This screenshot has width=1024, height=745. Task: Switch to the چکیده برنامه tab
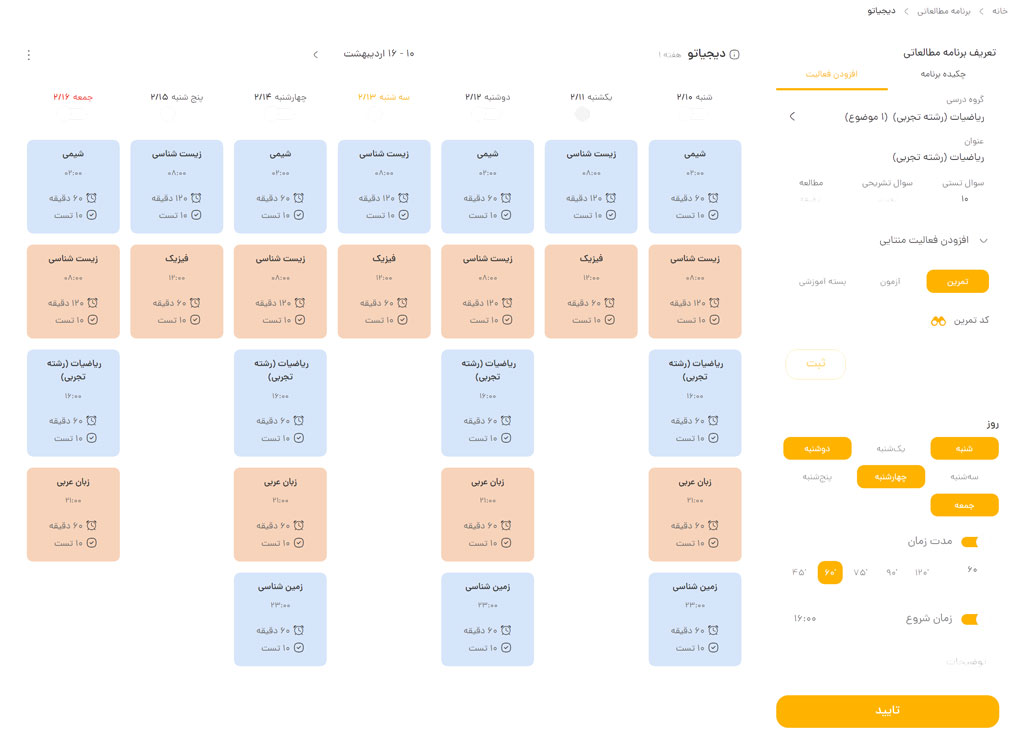[x=942, y=74]
